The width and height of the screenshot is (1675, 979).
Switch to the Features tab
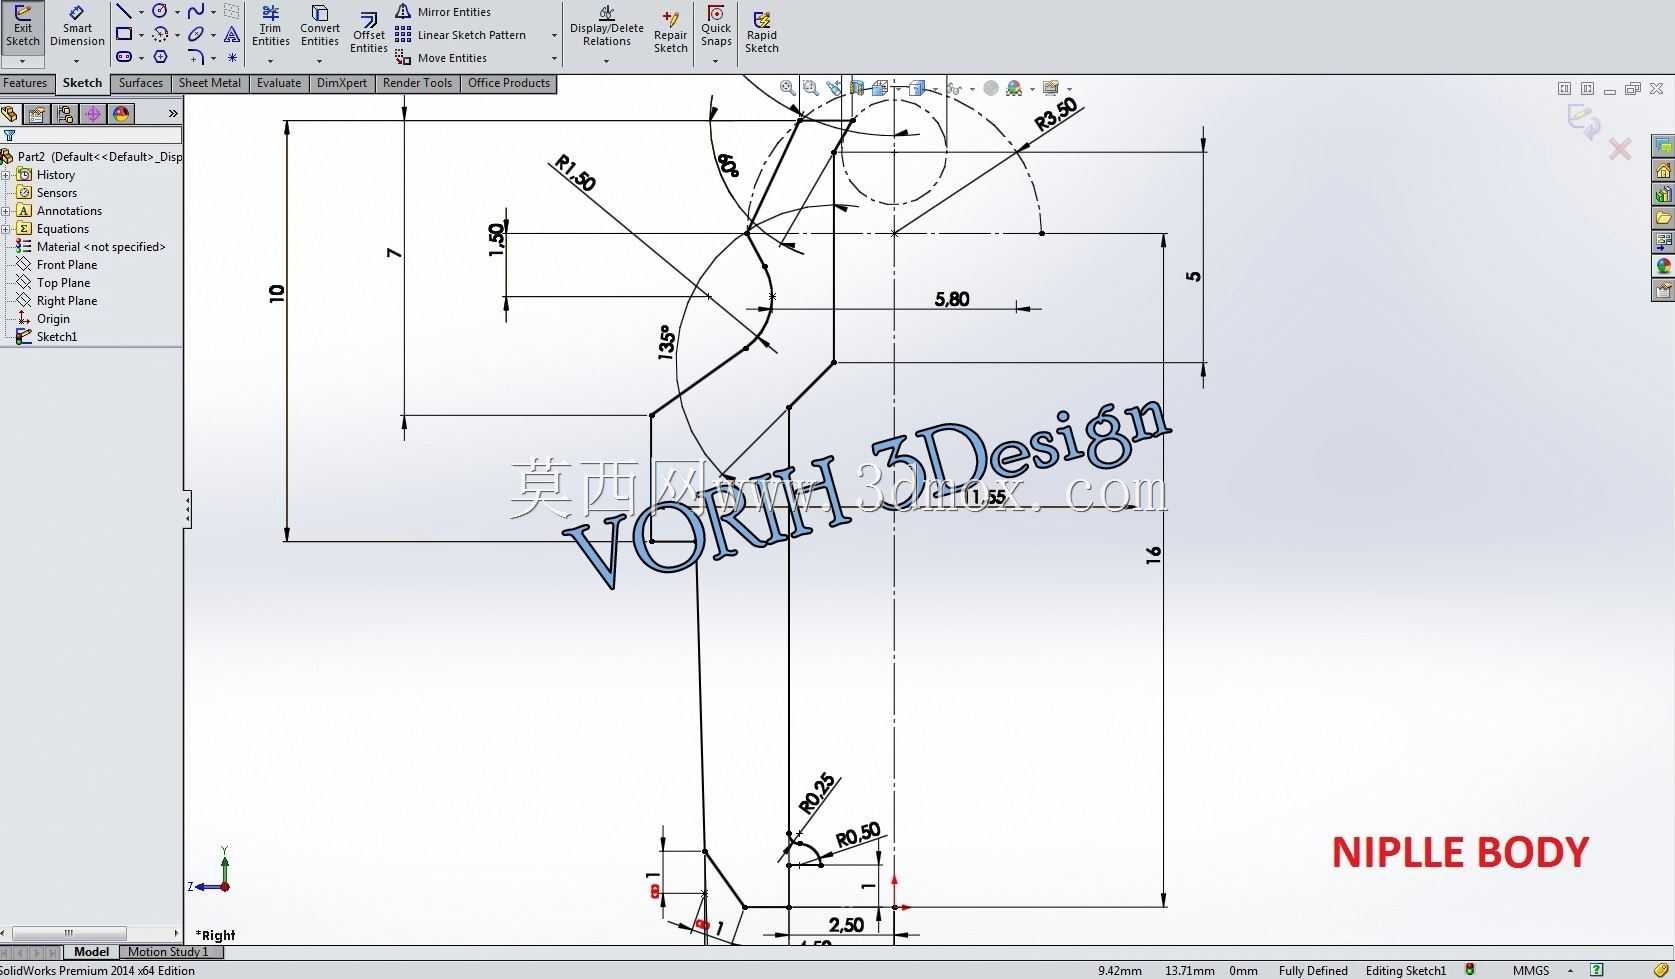pos(25,84)
